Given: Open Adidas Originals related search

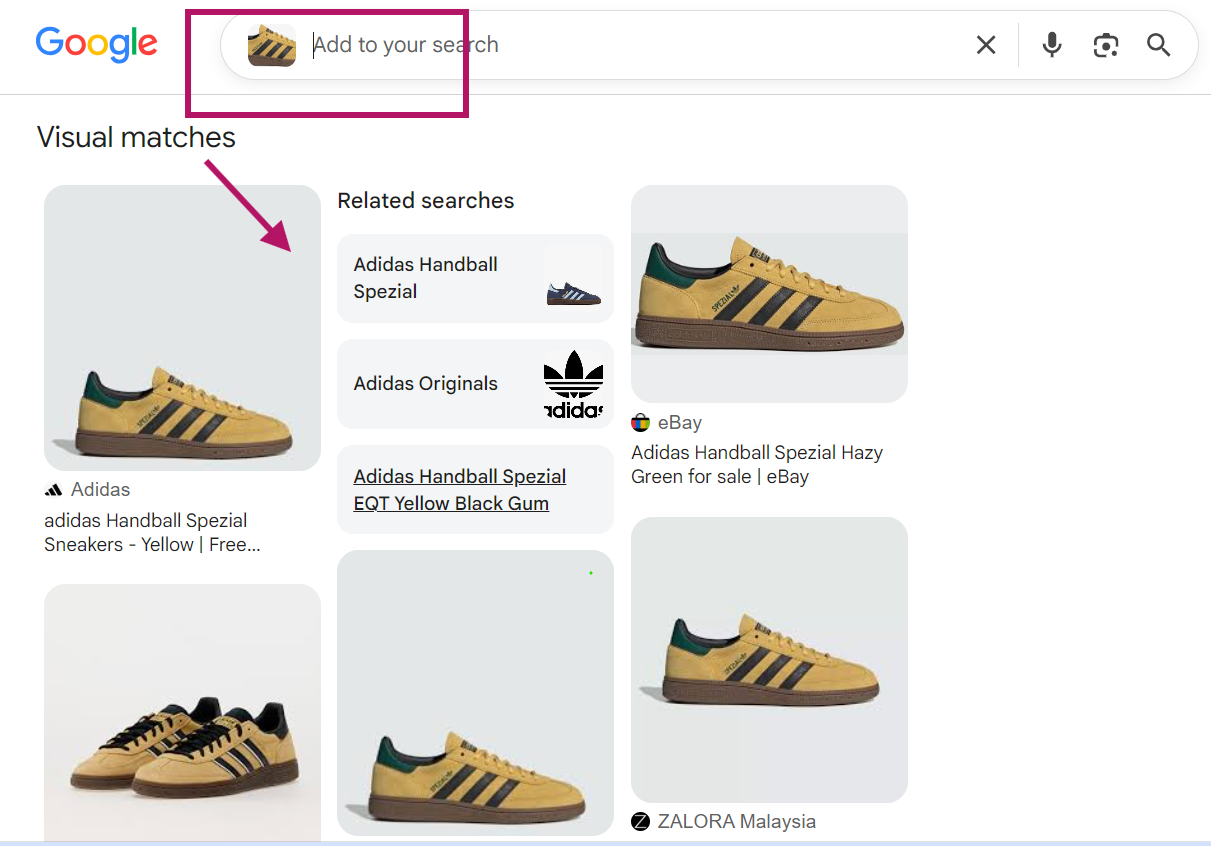Looking at the screenshot, I should click(475, 384).
